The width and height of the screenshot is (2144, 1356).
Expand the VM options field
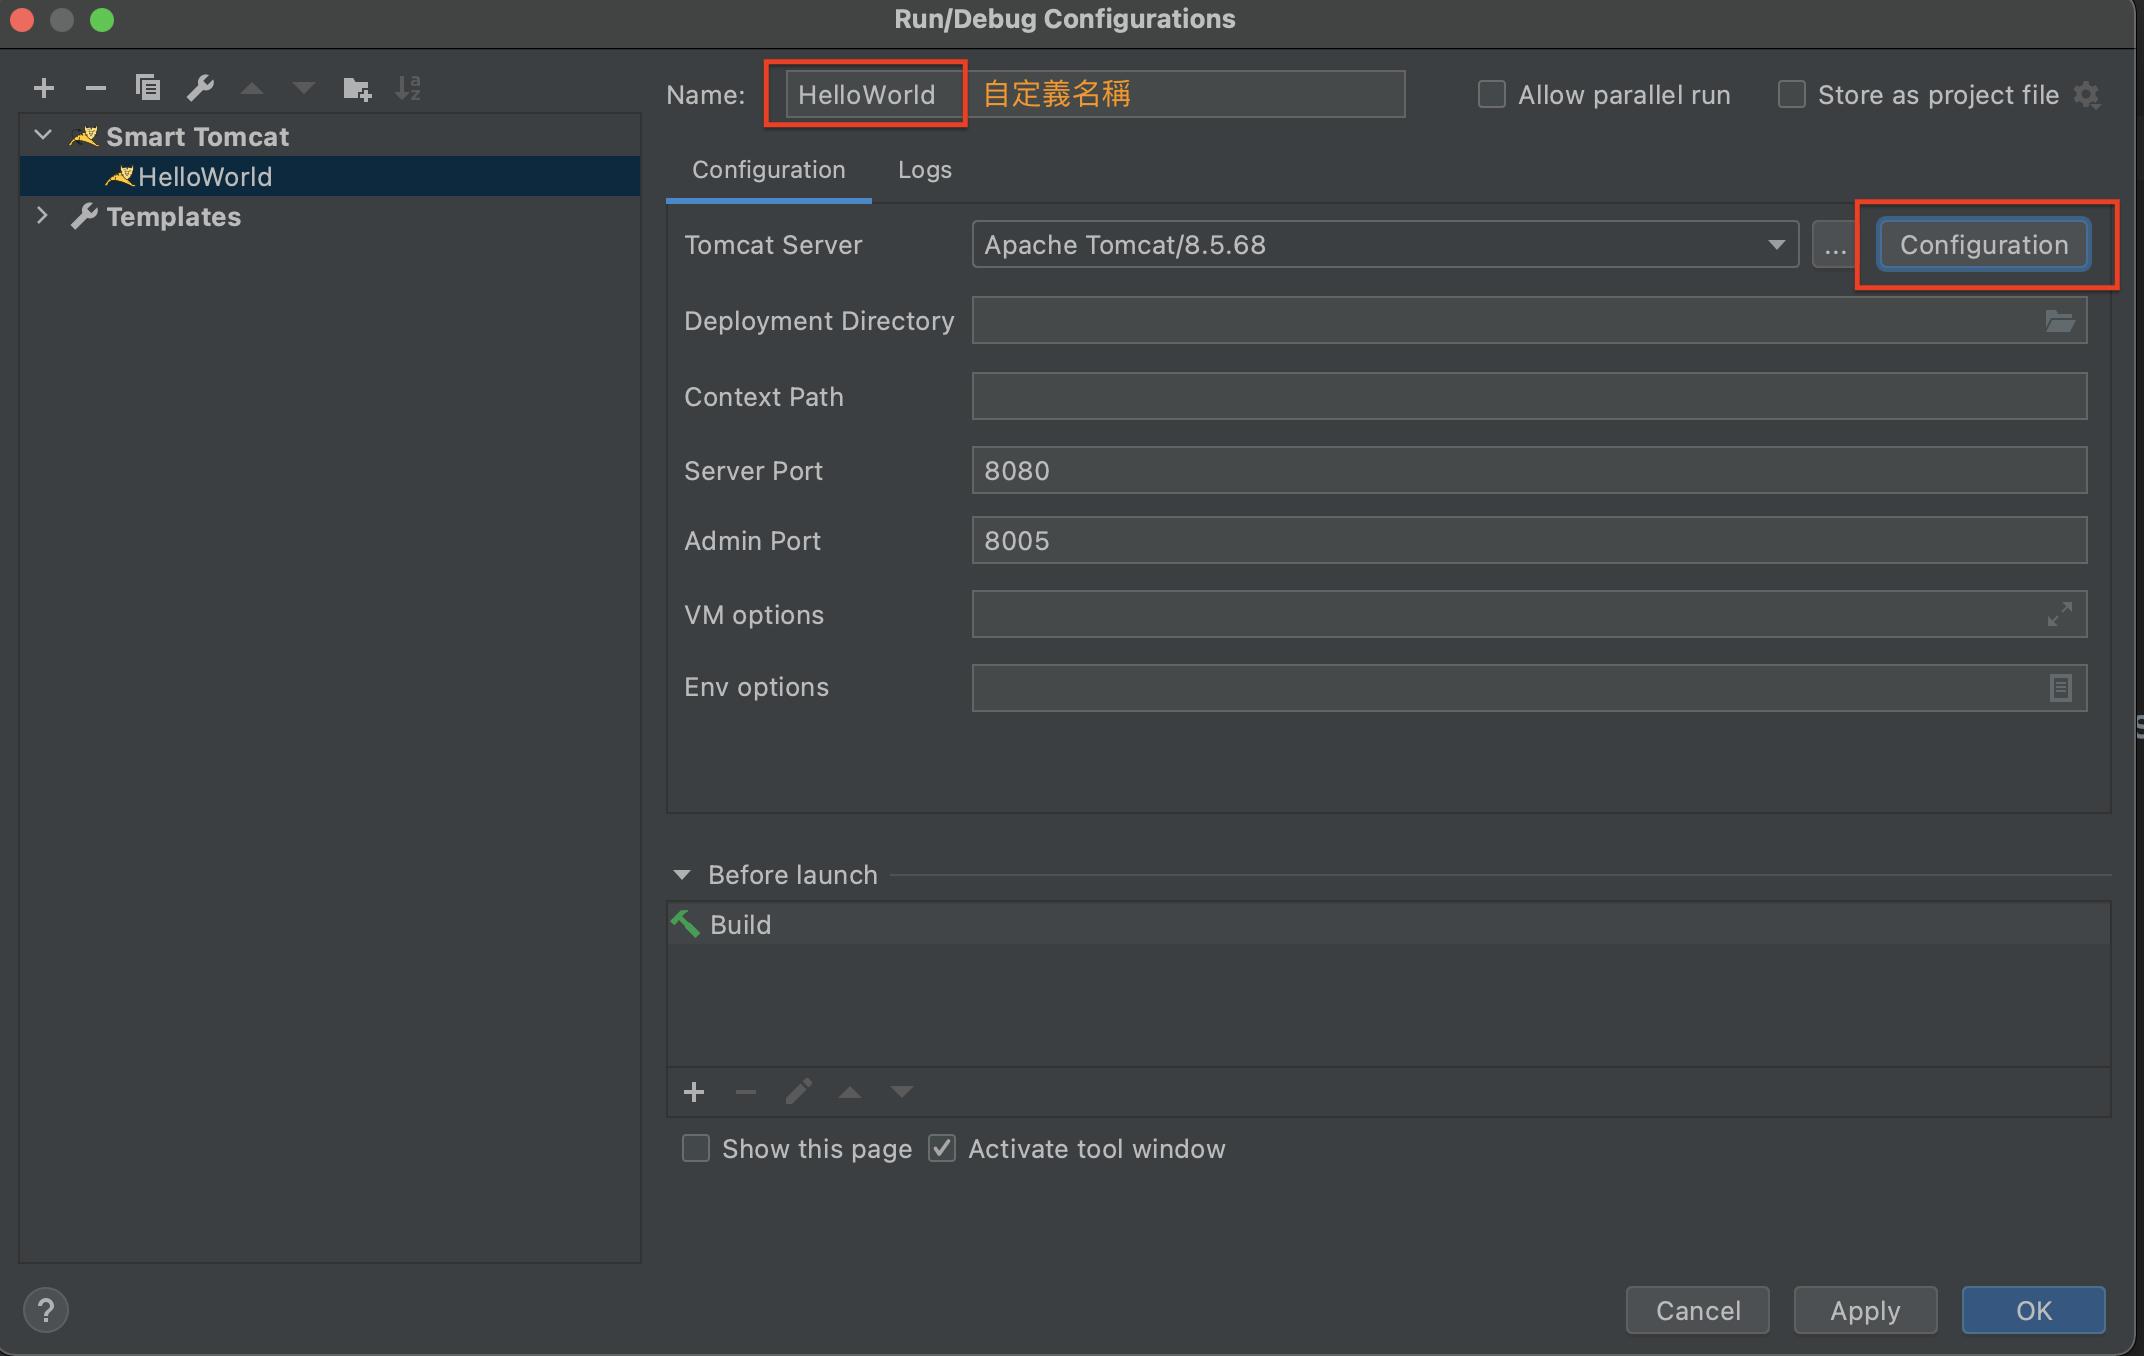2059,614
